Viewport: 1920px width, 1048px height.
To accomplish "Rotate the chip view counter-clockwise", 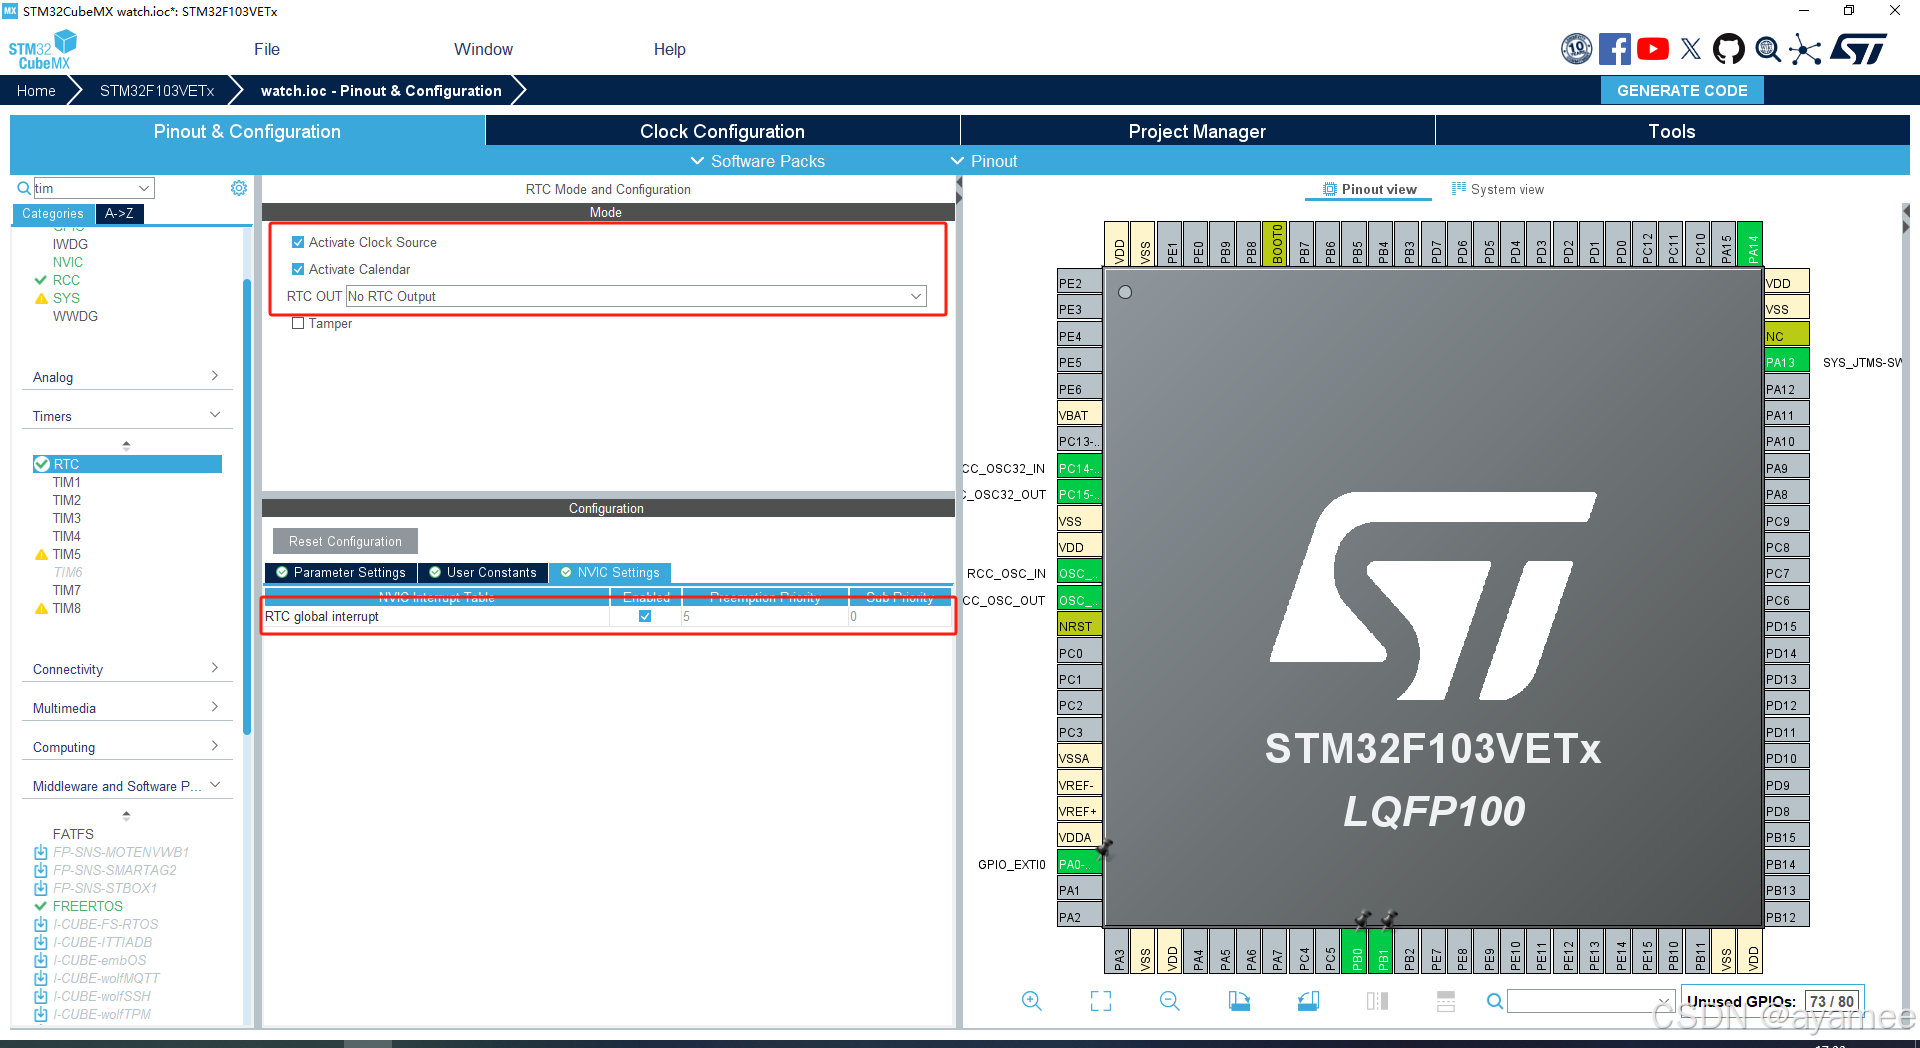I will tap(1308, 1001).
